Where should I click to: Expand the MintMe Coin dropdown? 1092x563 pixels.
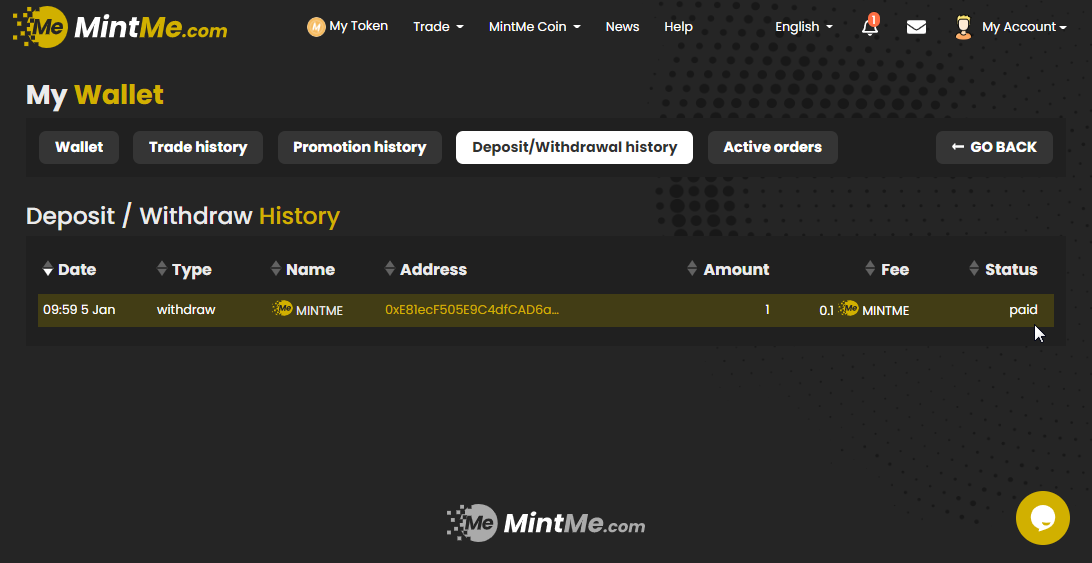click(534, 27)
